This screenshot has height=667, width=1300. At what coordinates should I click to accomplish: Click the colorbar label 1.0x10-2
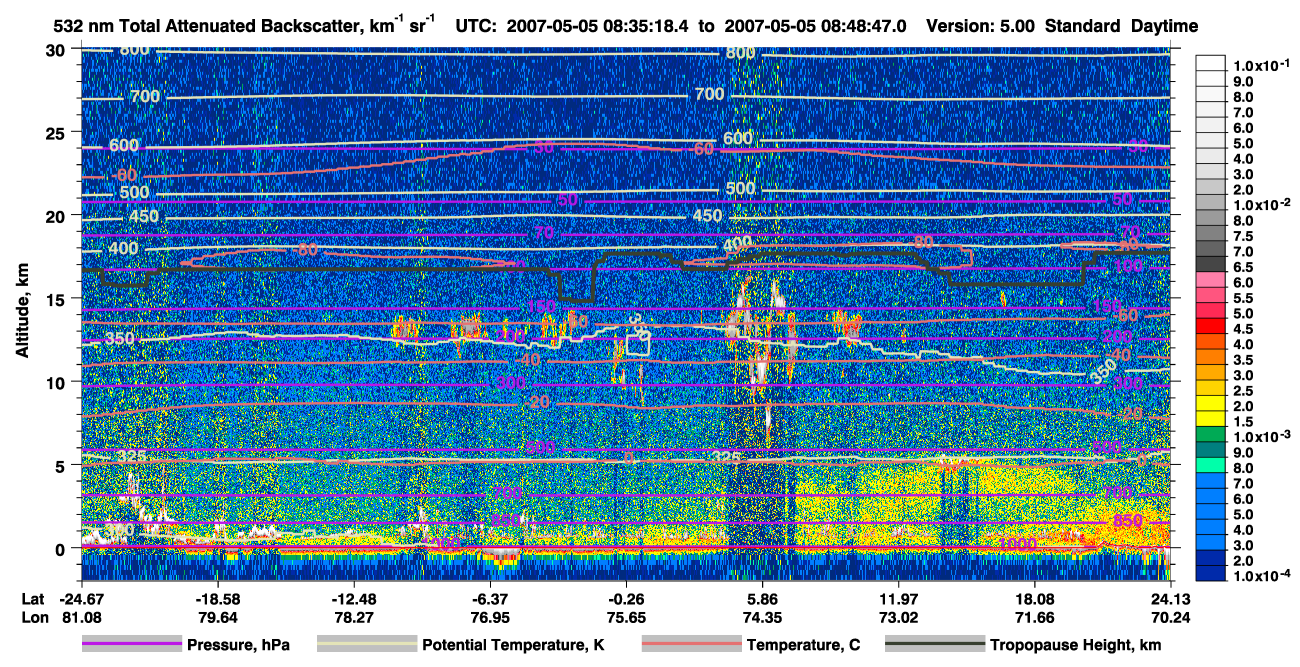click(x=1260, y=205)
